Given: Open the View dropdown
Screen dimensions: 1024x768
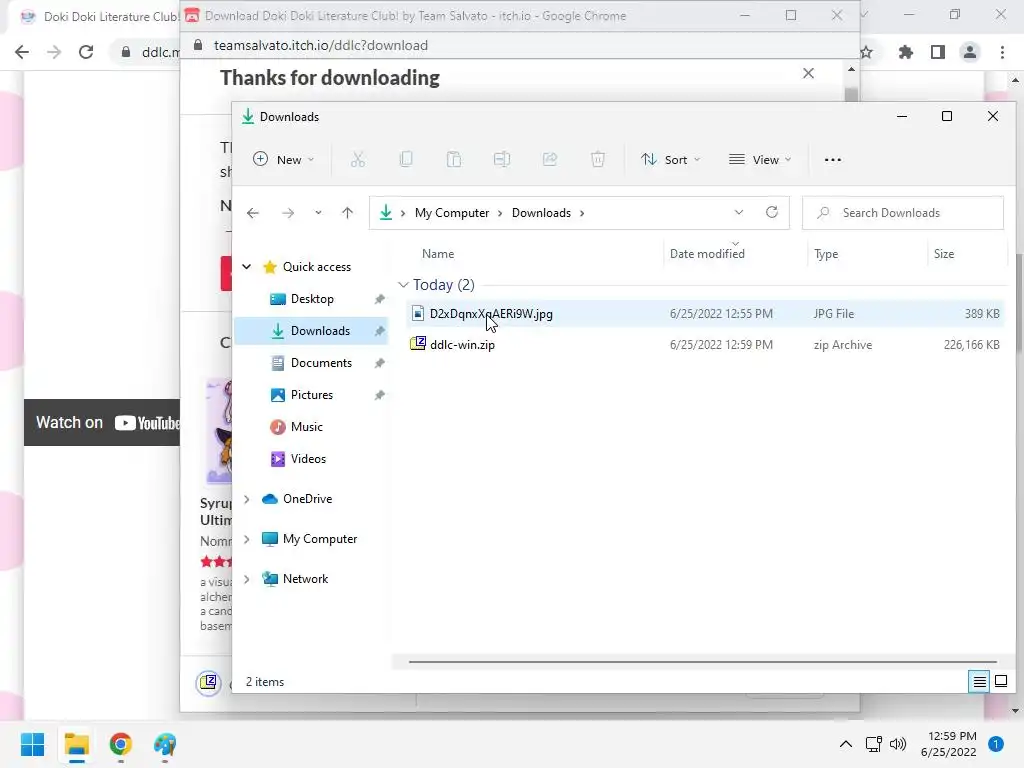Looking at the screenshot, I should 760,159.
